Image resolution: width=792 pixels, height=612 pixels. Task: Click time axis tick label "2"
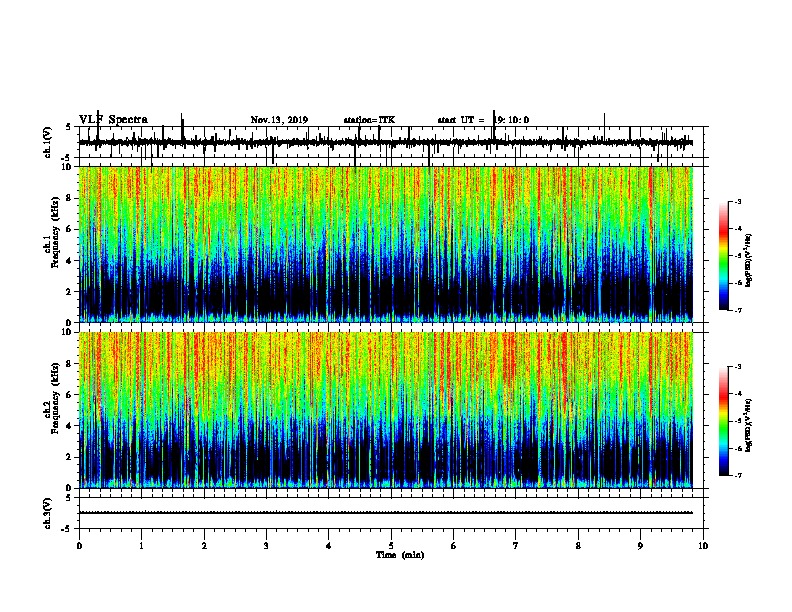204,546
